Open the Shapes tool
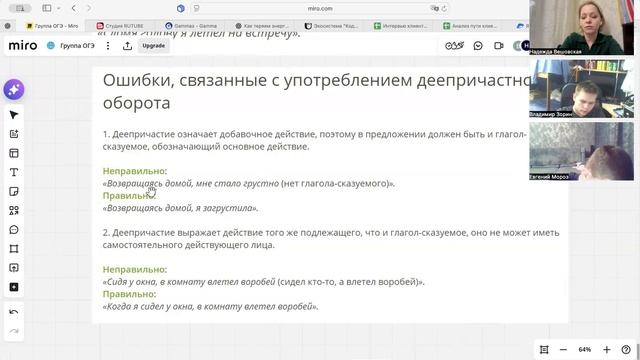Screen dimensions: 640x360 coord(14,211)
